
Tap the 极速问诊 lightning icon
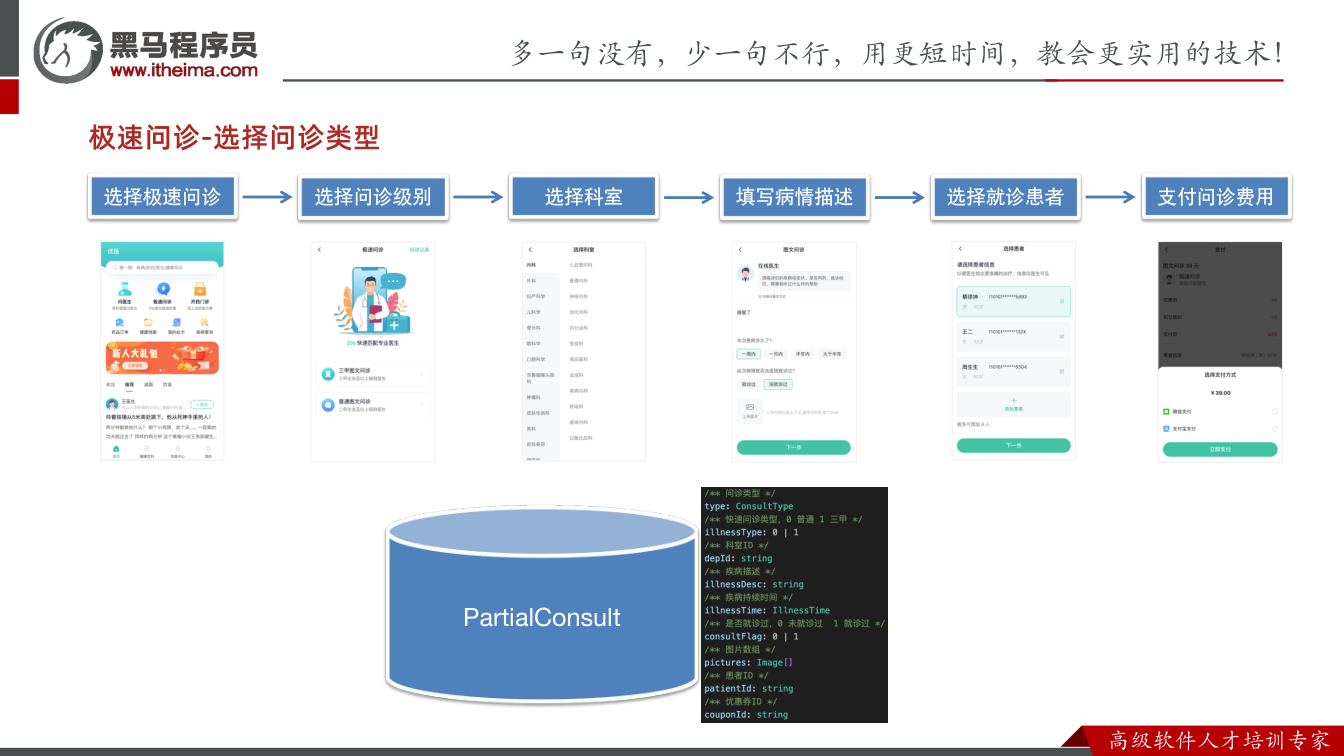163,288
